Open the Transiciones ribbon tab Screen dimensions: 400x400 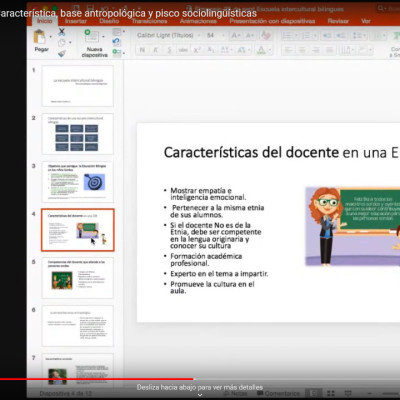click(149, 21)
